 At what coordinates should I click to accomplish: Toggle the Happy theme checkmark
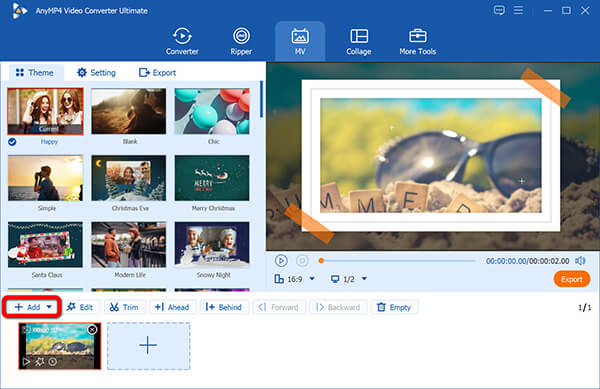pyautogui.click(x=12, y=142)
